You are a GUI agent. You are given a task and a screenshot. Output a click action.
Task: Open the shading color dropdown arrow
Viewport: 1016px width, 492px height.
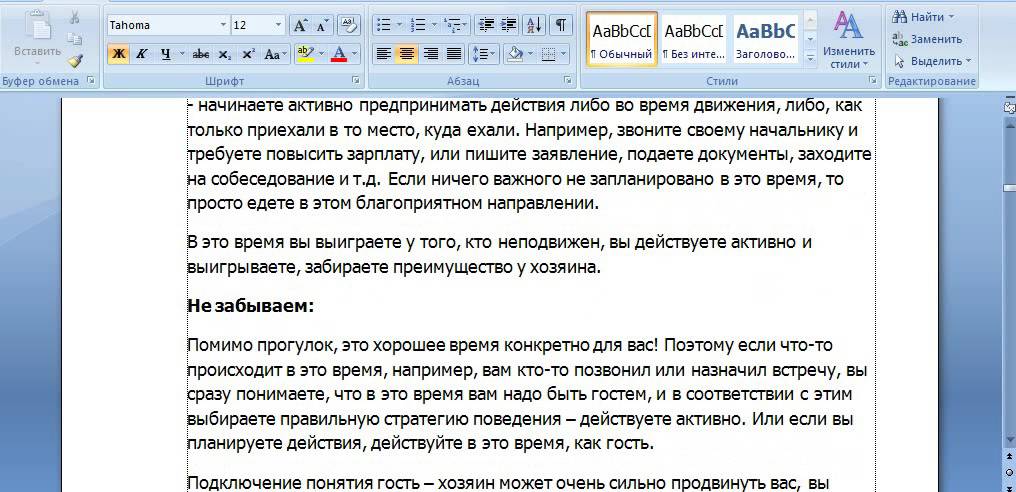(x=531, y=54)
